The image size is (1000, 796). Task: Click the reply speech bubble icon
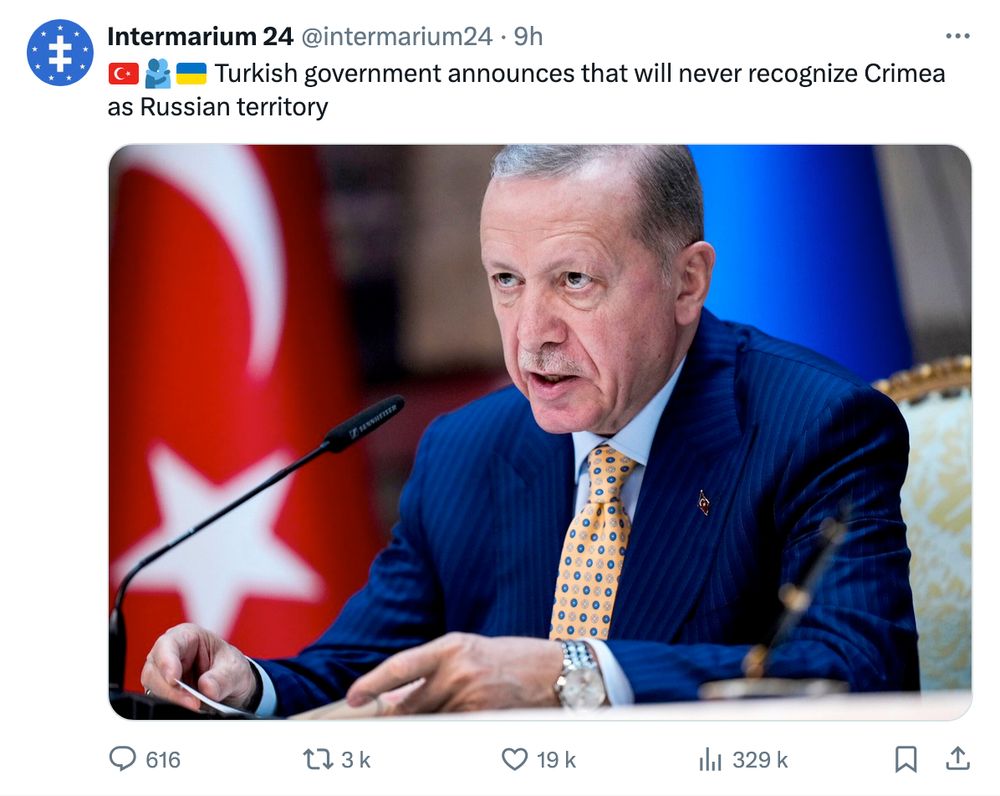click(122, 759)
